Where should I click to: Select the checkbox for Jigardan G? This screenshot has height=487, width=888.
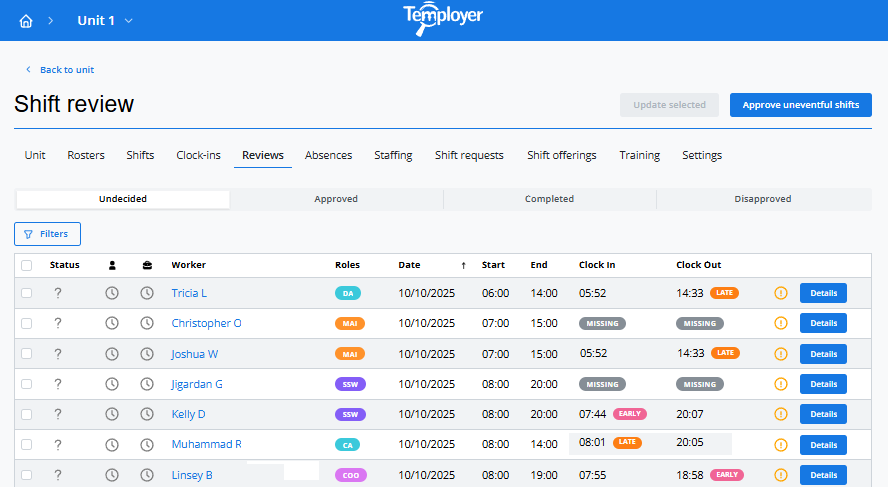coord(27,384)
